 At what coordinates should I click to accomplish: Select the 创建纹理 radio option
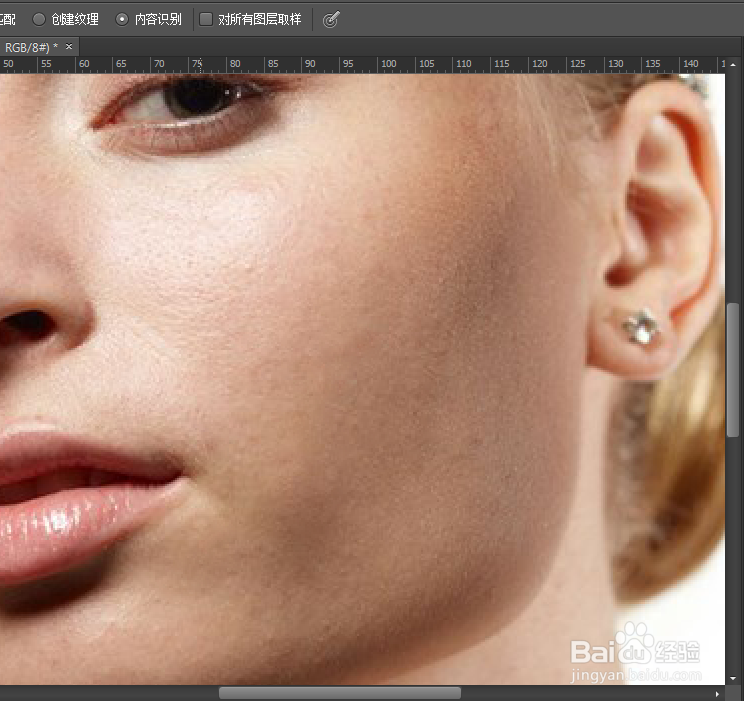click(x=38, y=19)
